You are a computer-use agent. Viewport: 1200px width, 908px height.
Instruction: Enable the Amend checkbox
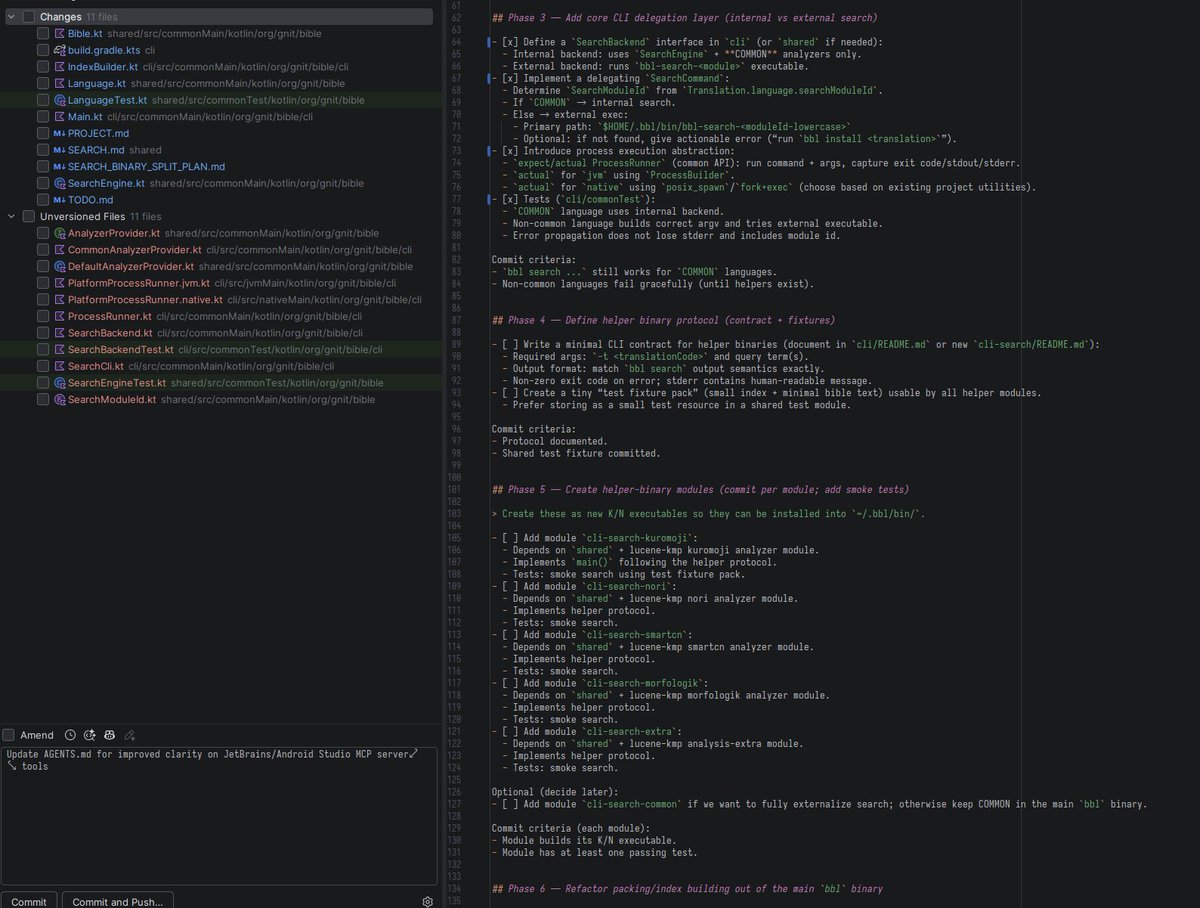[x=9, y=735]
